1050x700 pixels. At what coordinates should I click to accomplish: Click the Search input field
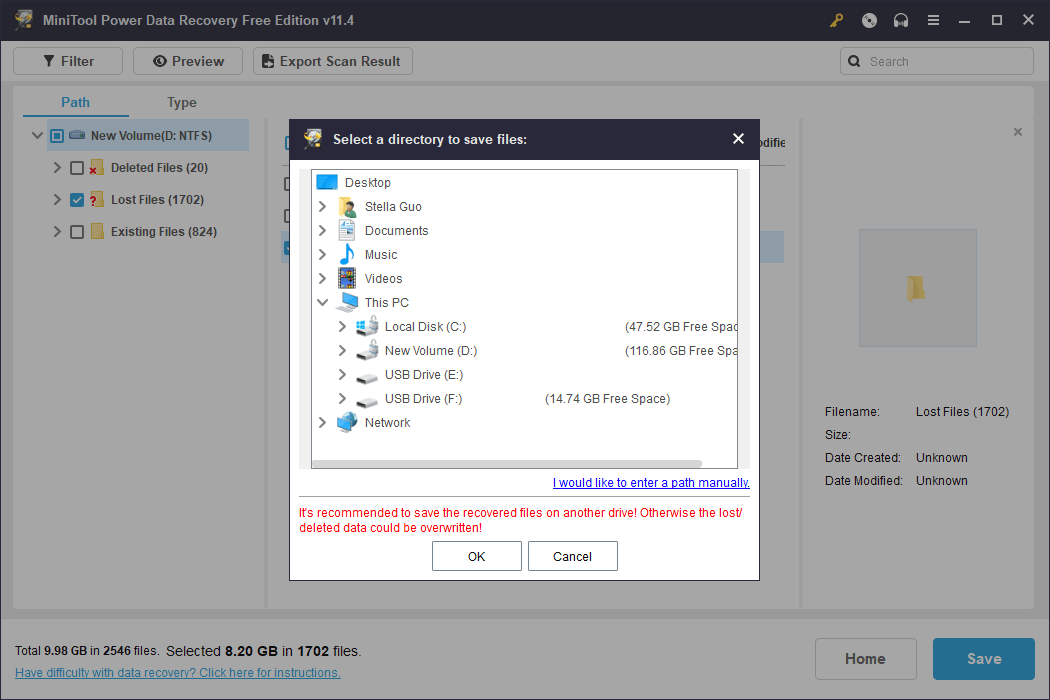936,61
